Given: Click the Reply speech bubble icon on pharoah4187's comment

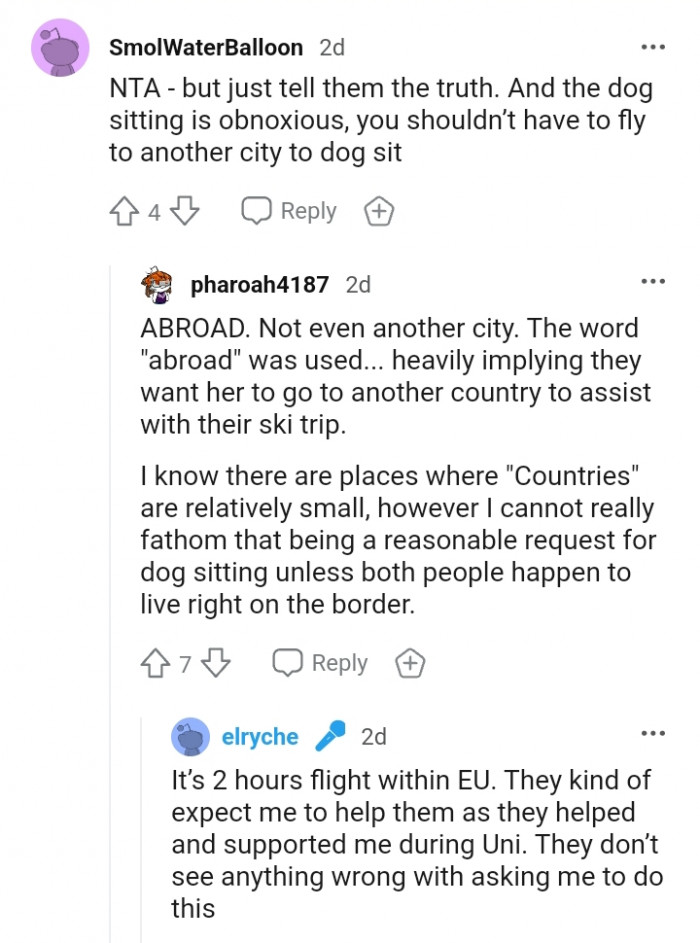Looking at the screenshot, I should coord(289,662).
